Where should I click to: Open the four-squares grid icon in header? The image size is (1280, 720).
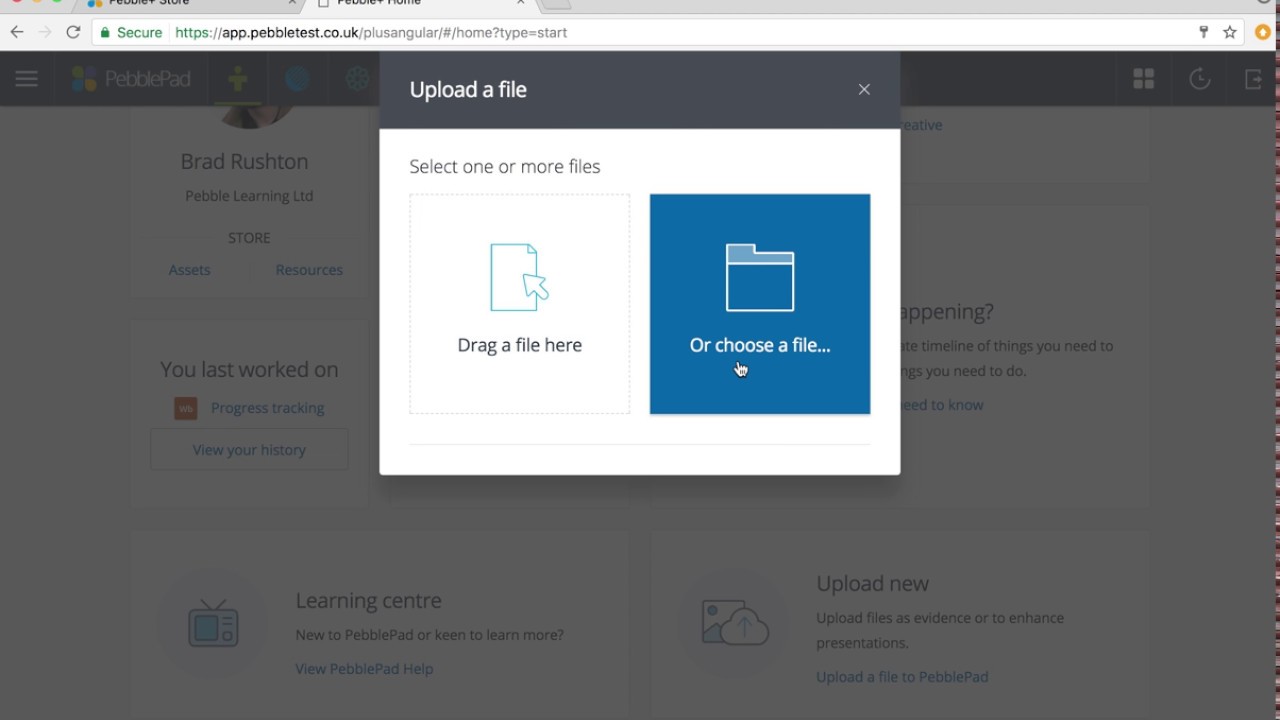[1144, 79]
